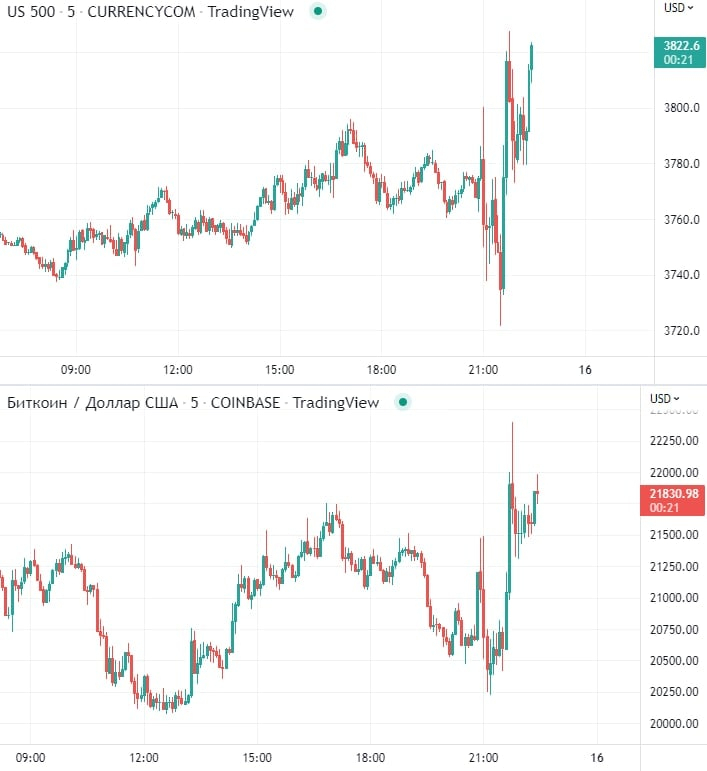Click the 09:00 label on the US 500 time axis

pyautogui.click(x=76, y=370)
